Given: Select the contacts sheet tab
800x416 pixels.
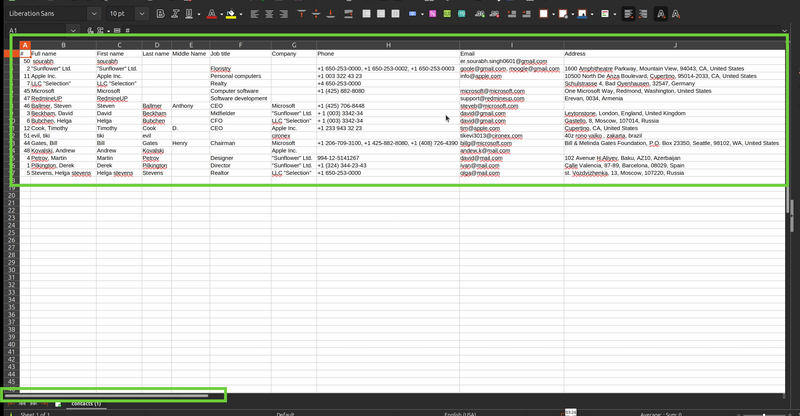Looking at the screenshot, I should (85, 403).
